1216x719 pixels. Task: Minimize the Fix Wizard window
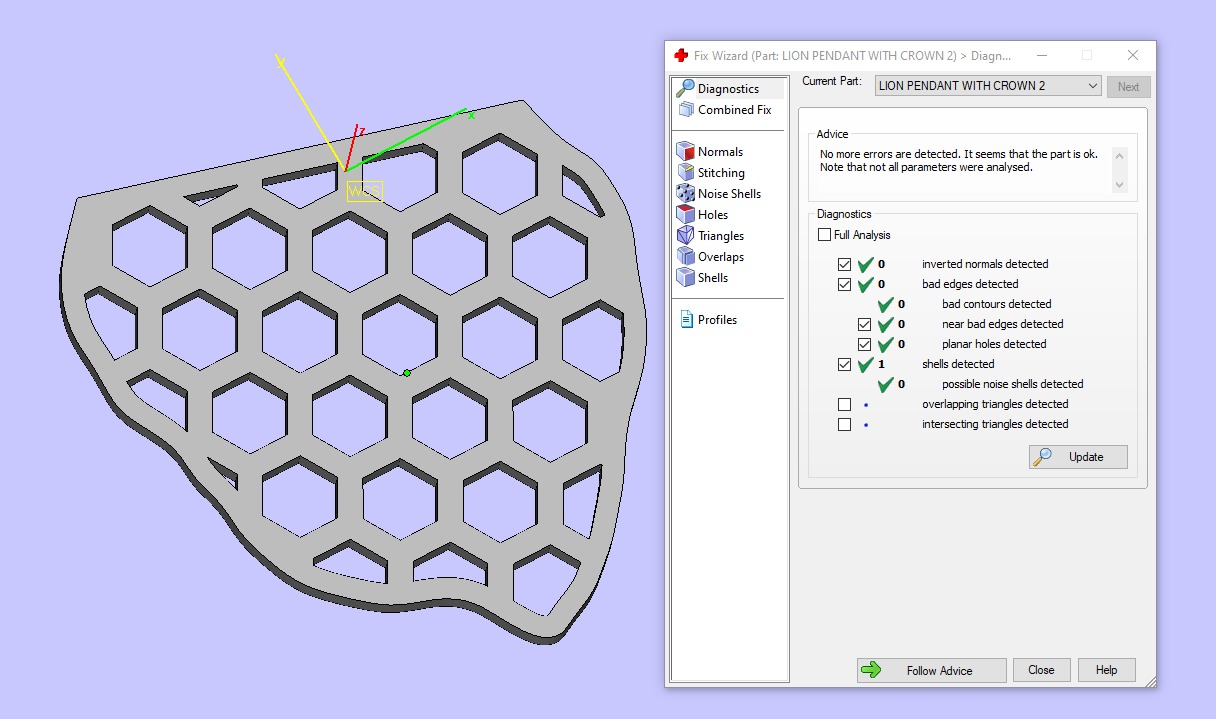(x=1042, y=56)
